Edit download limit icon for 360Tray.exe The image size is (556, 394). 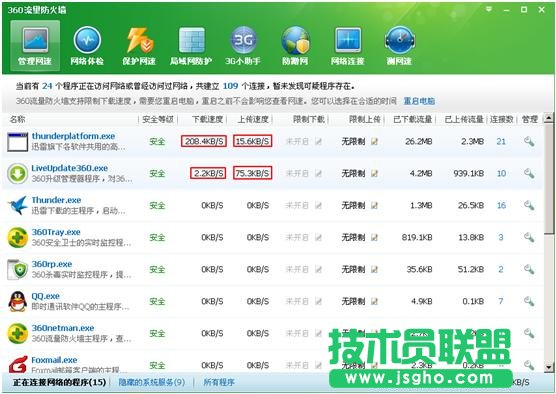point(318,237)
